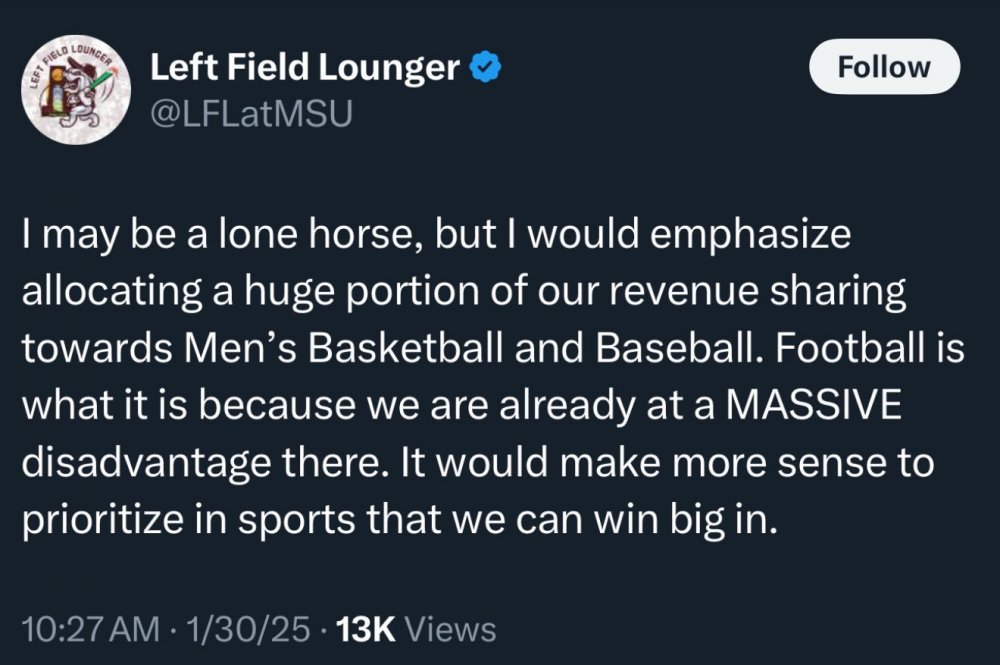Click the blue verified checkmark badge
The image size is (1000, 665).
(486, 67)
